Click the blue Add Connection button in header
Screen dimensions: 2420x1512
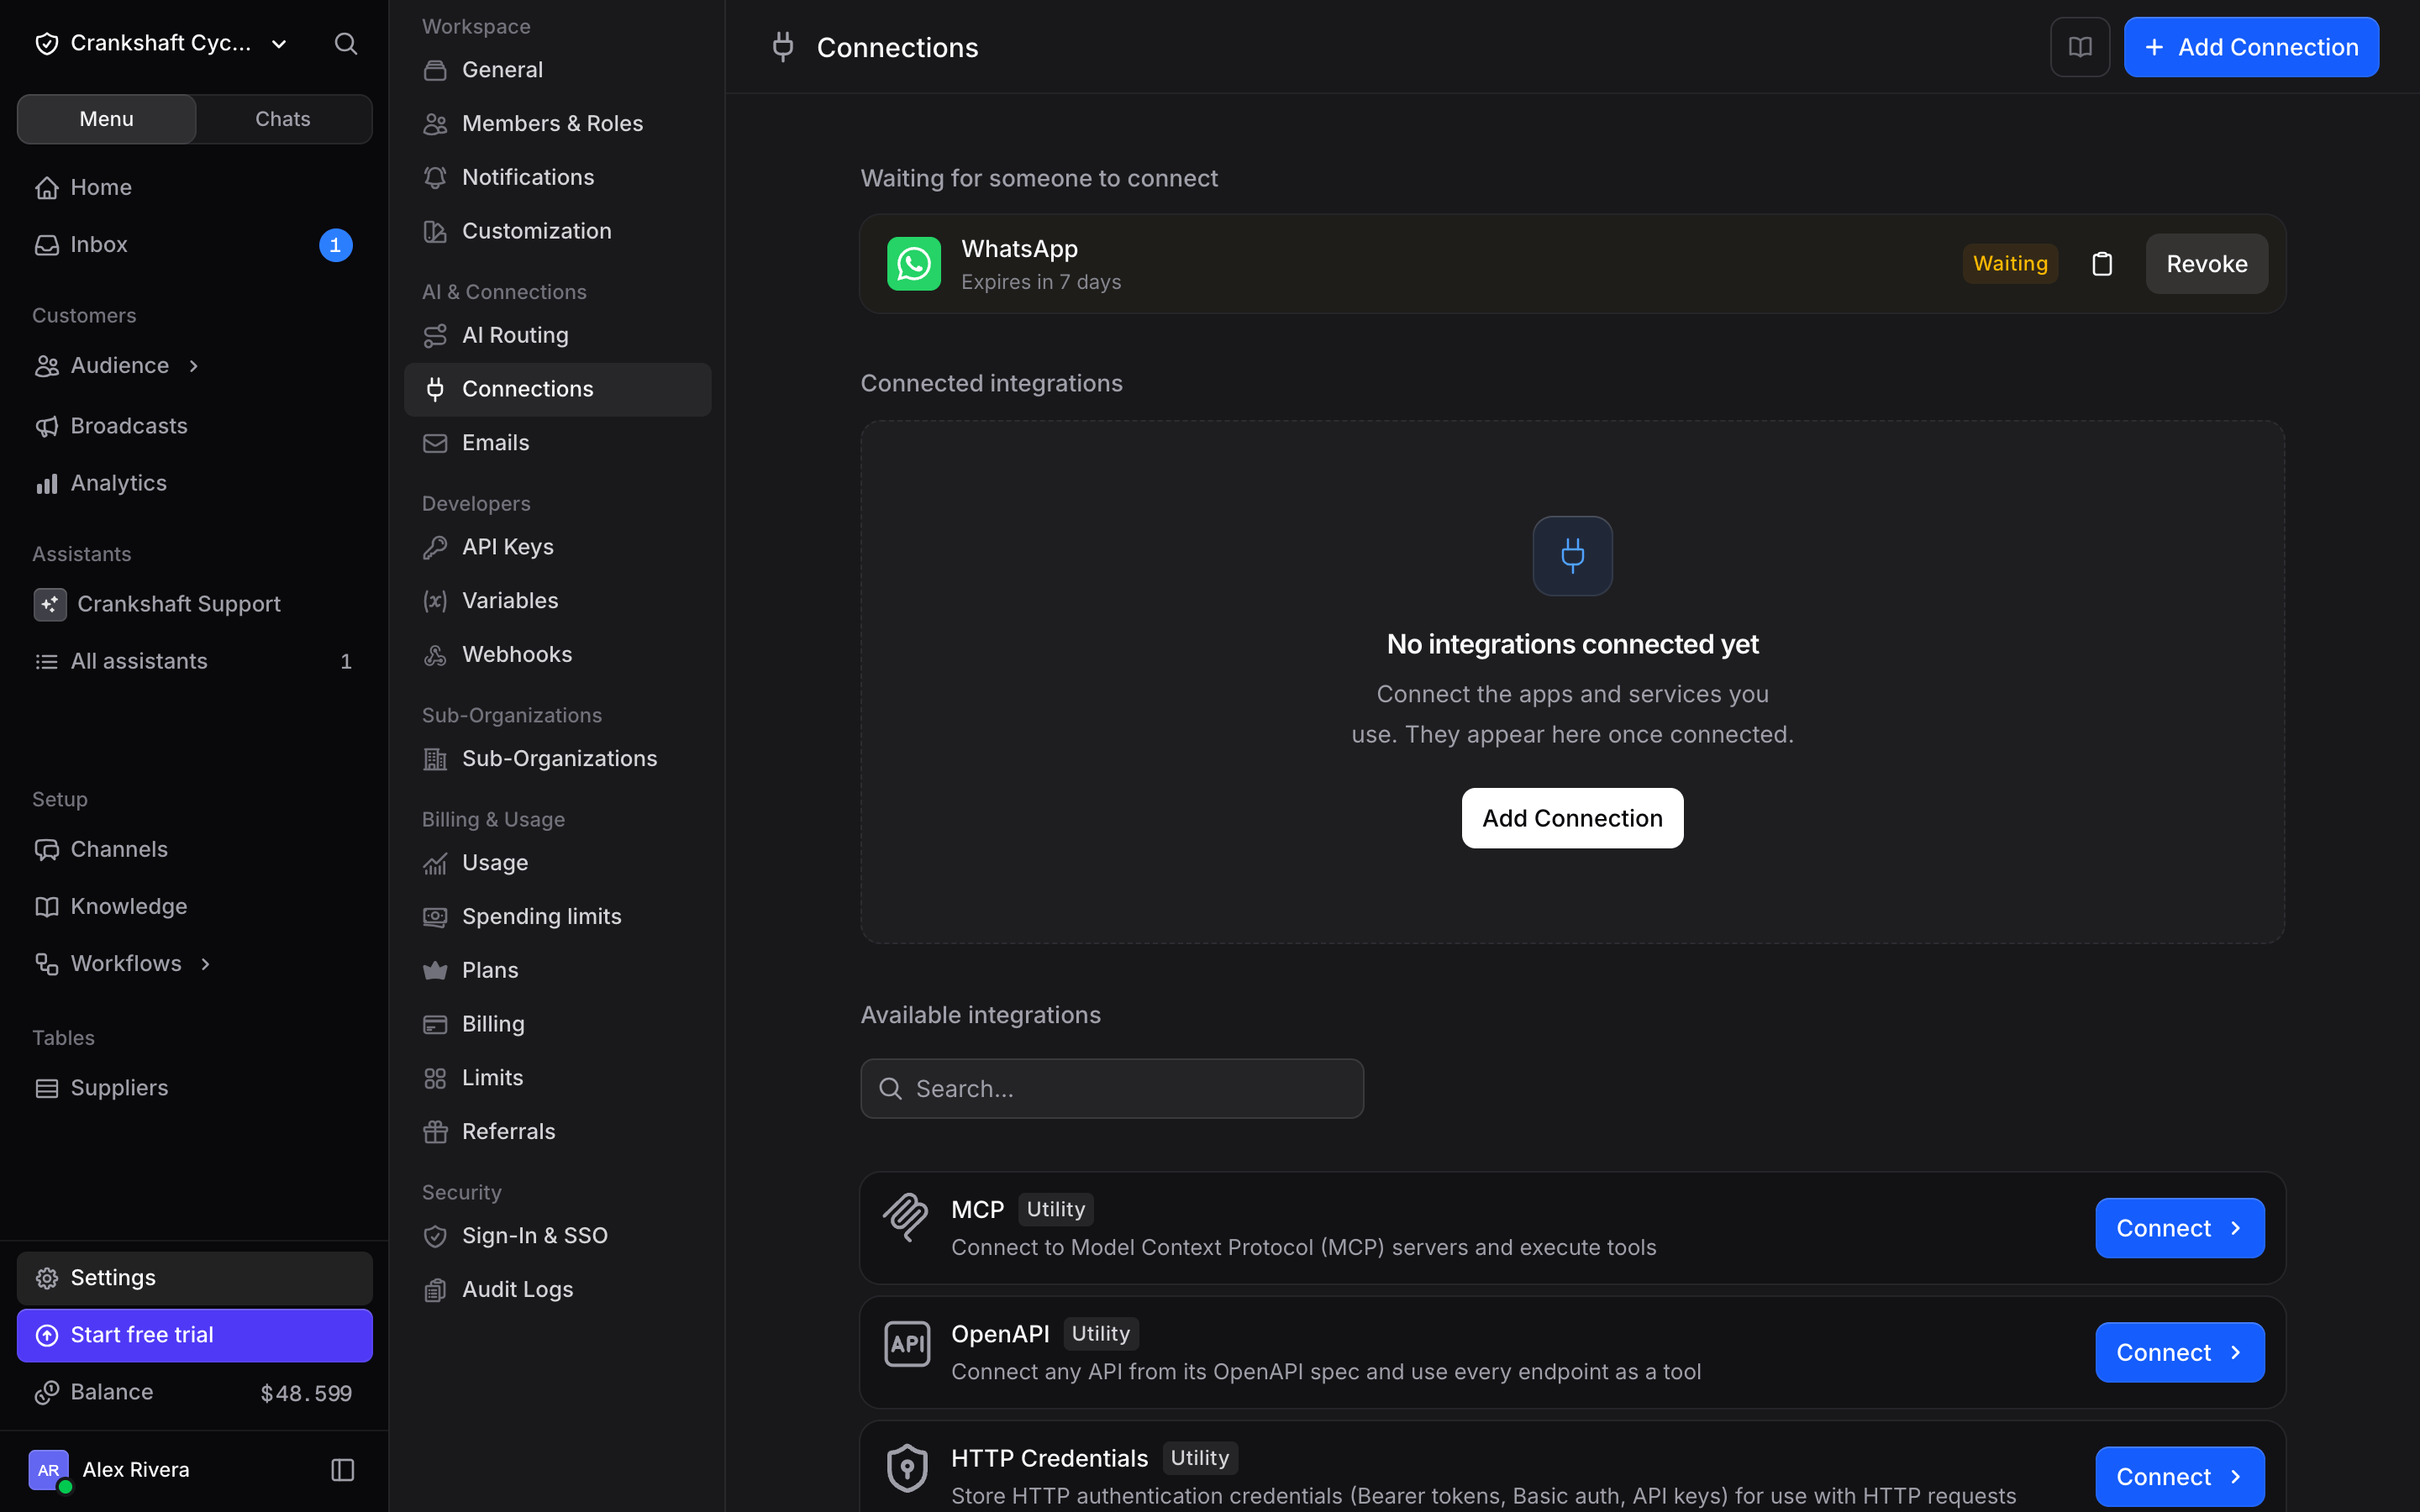[2251, 47]
